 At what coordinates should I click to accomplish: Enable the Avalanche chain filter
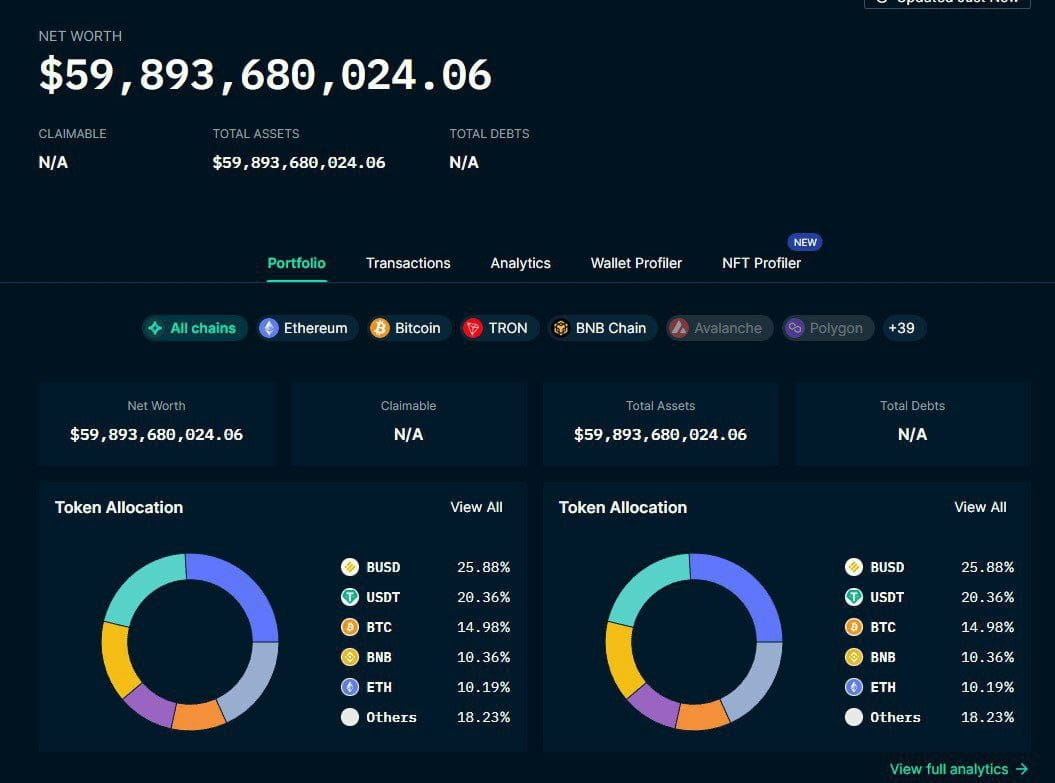coord(719,328)
